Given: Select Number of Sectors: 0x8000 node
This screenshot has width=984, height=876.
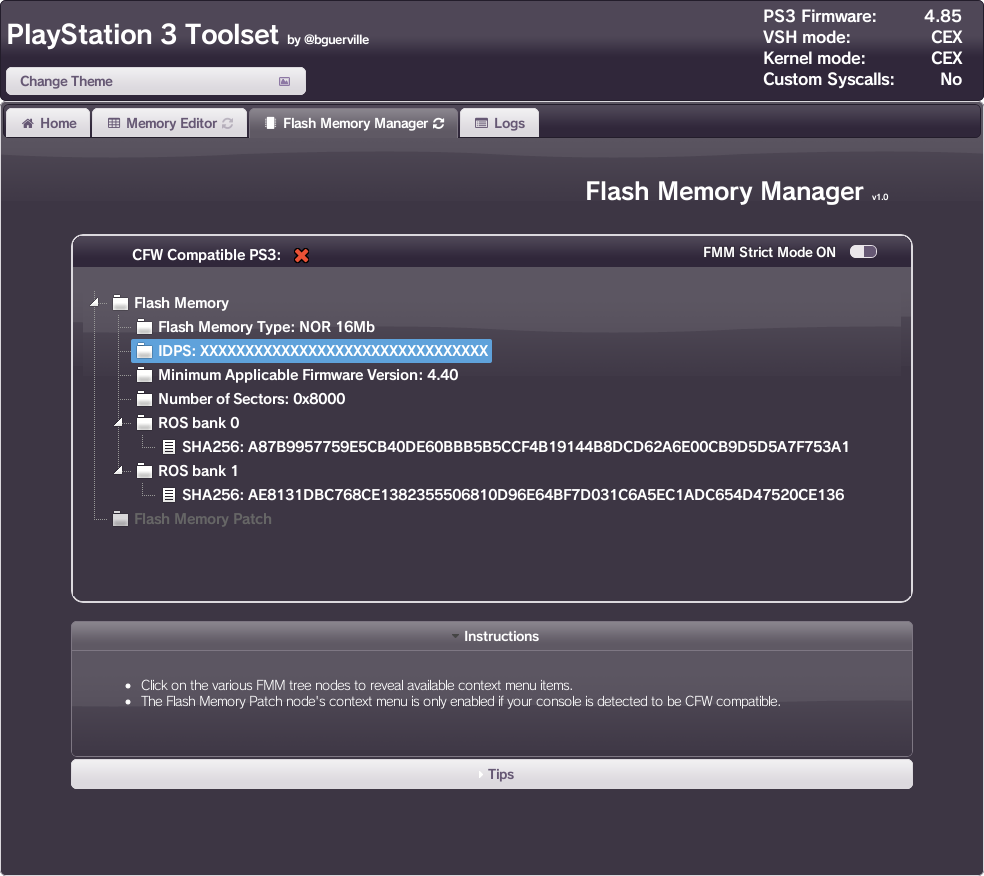Looking at the screenshot, I should 252,399.
